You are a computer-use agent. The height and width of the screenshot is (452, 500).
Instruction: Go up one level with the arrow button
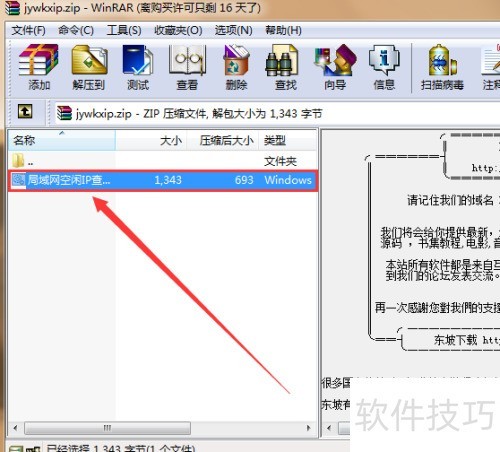[25, 111]
